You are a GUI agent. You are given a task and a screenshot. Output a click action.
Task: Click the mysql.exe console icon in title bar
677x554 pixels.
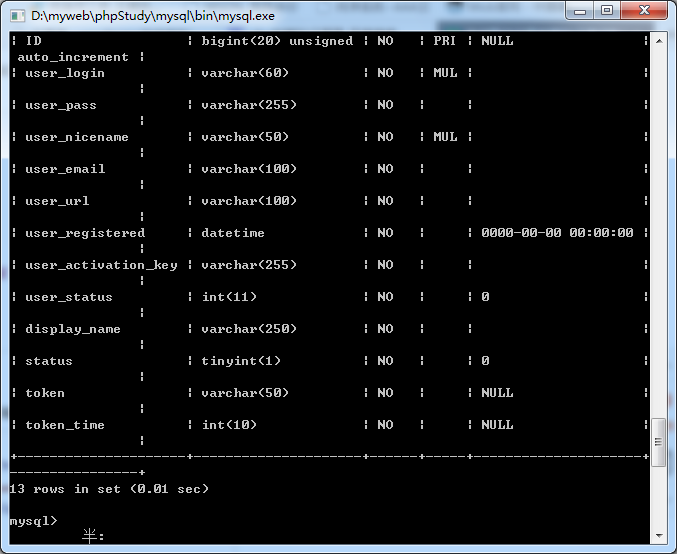[x=18, y=16]
